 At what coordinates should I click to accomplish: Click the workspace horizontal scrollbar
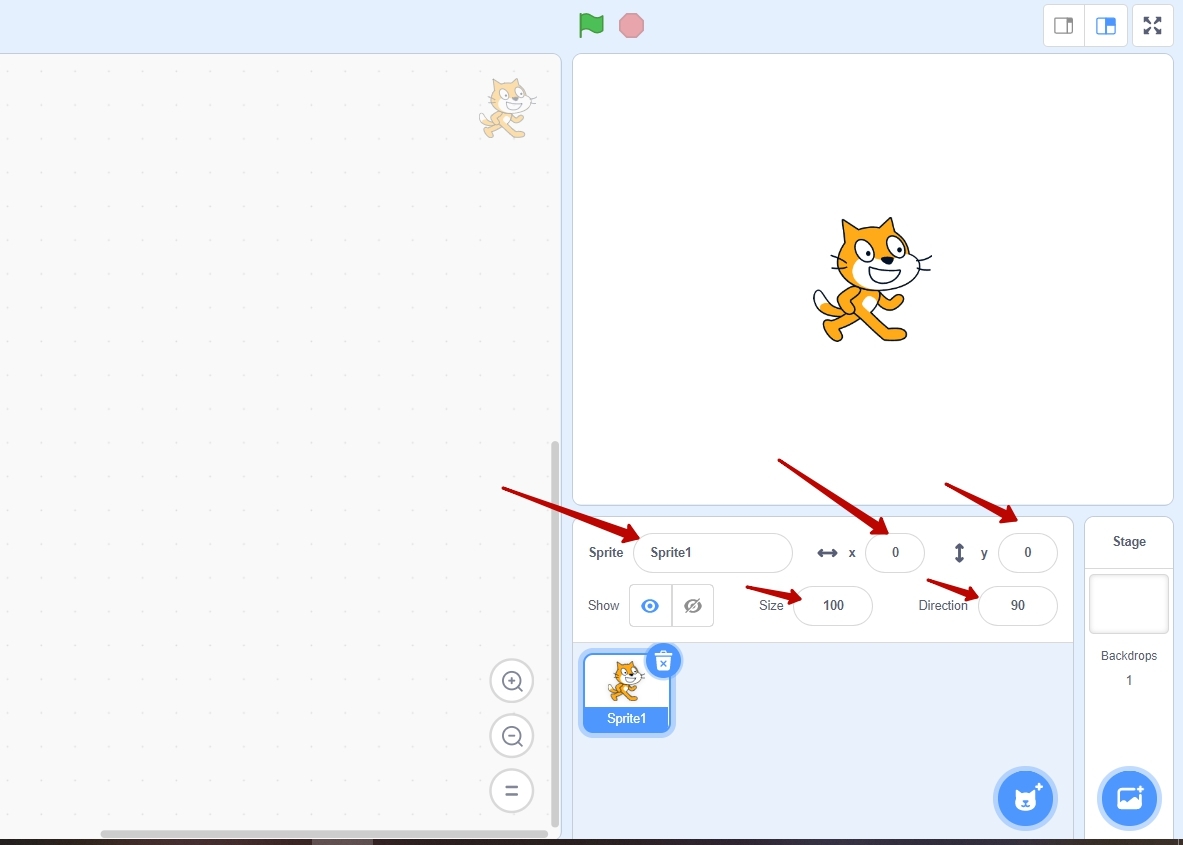pyautogui.click(x=324, y=834)
